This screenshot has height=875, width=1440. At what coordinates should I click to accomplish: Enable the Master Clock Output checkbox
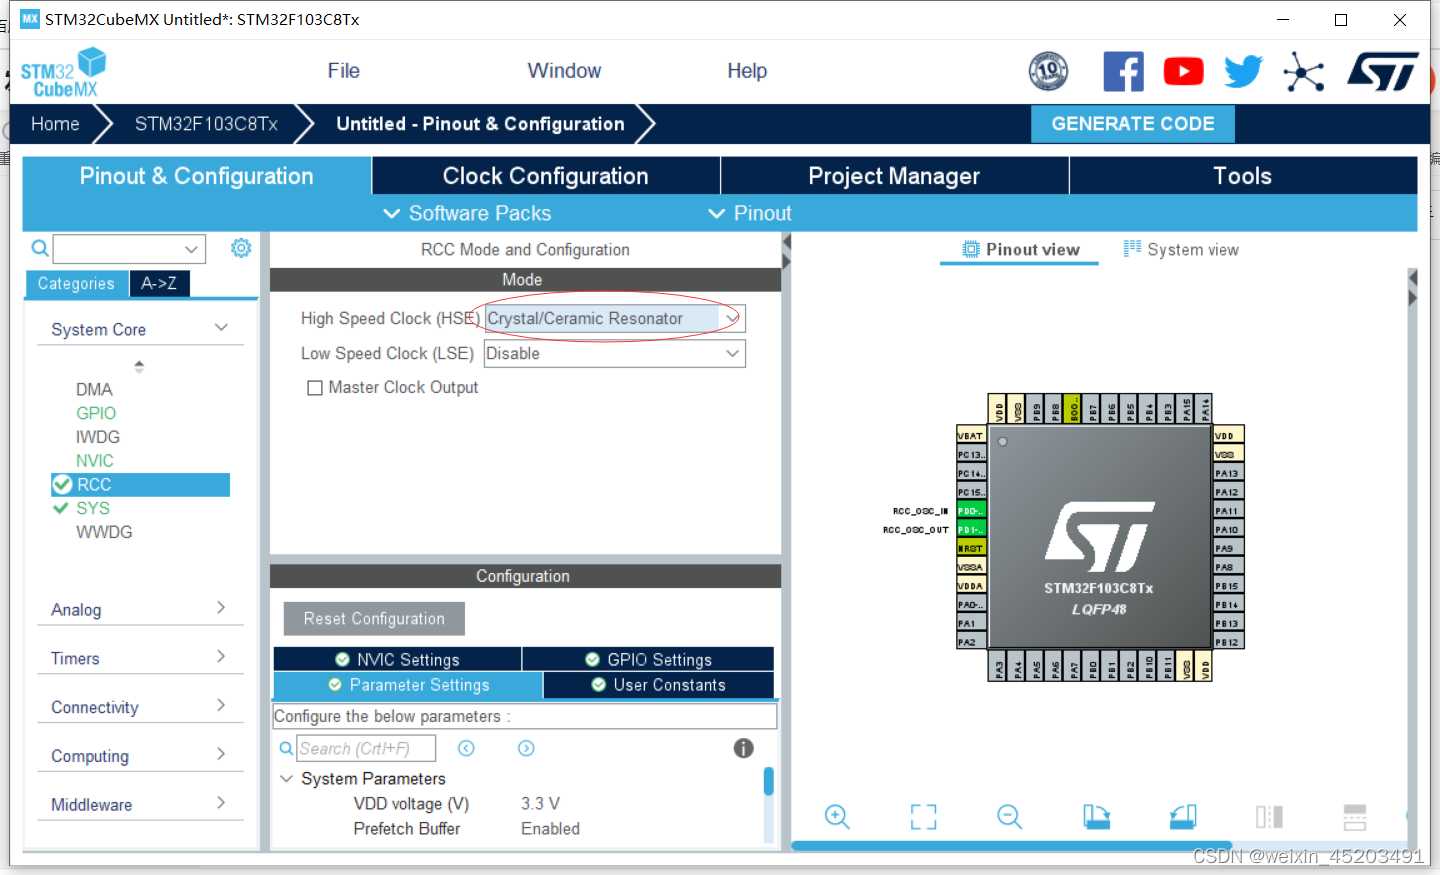pyautogui.click(x=315, y=388)
